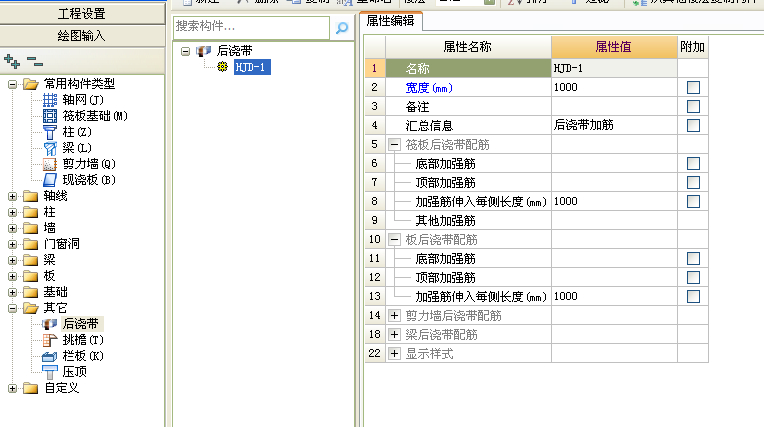Toggle 附加 checkbox for row 6 底部加强筋
This screenshot has height=427, width=764.
coord(693,163)
